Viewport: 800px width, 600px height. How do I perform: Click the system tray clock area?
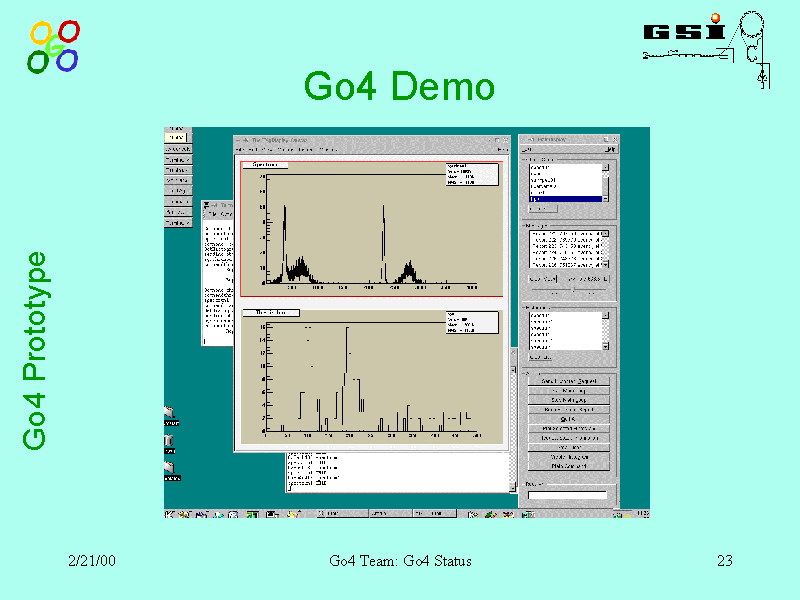pyautogui.click(x=634, y=514)
